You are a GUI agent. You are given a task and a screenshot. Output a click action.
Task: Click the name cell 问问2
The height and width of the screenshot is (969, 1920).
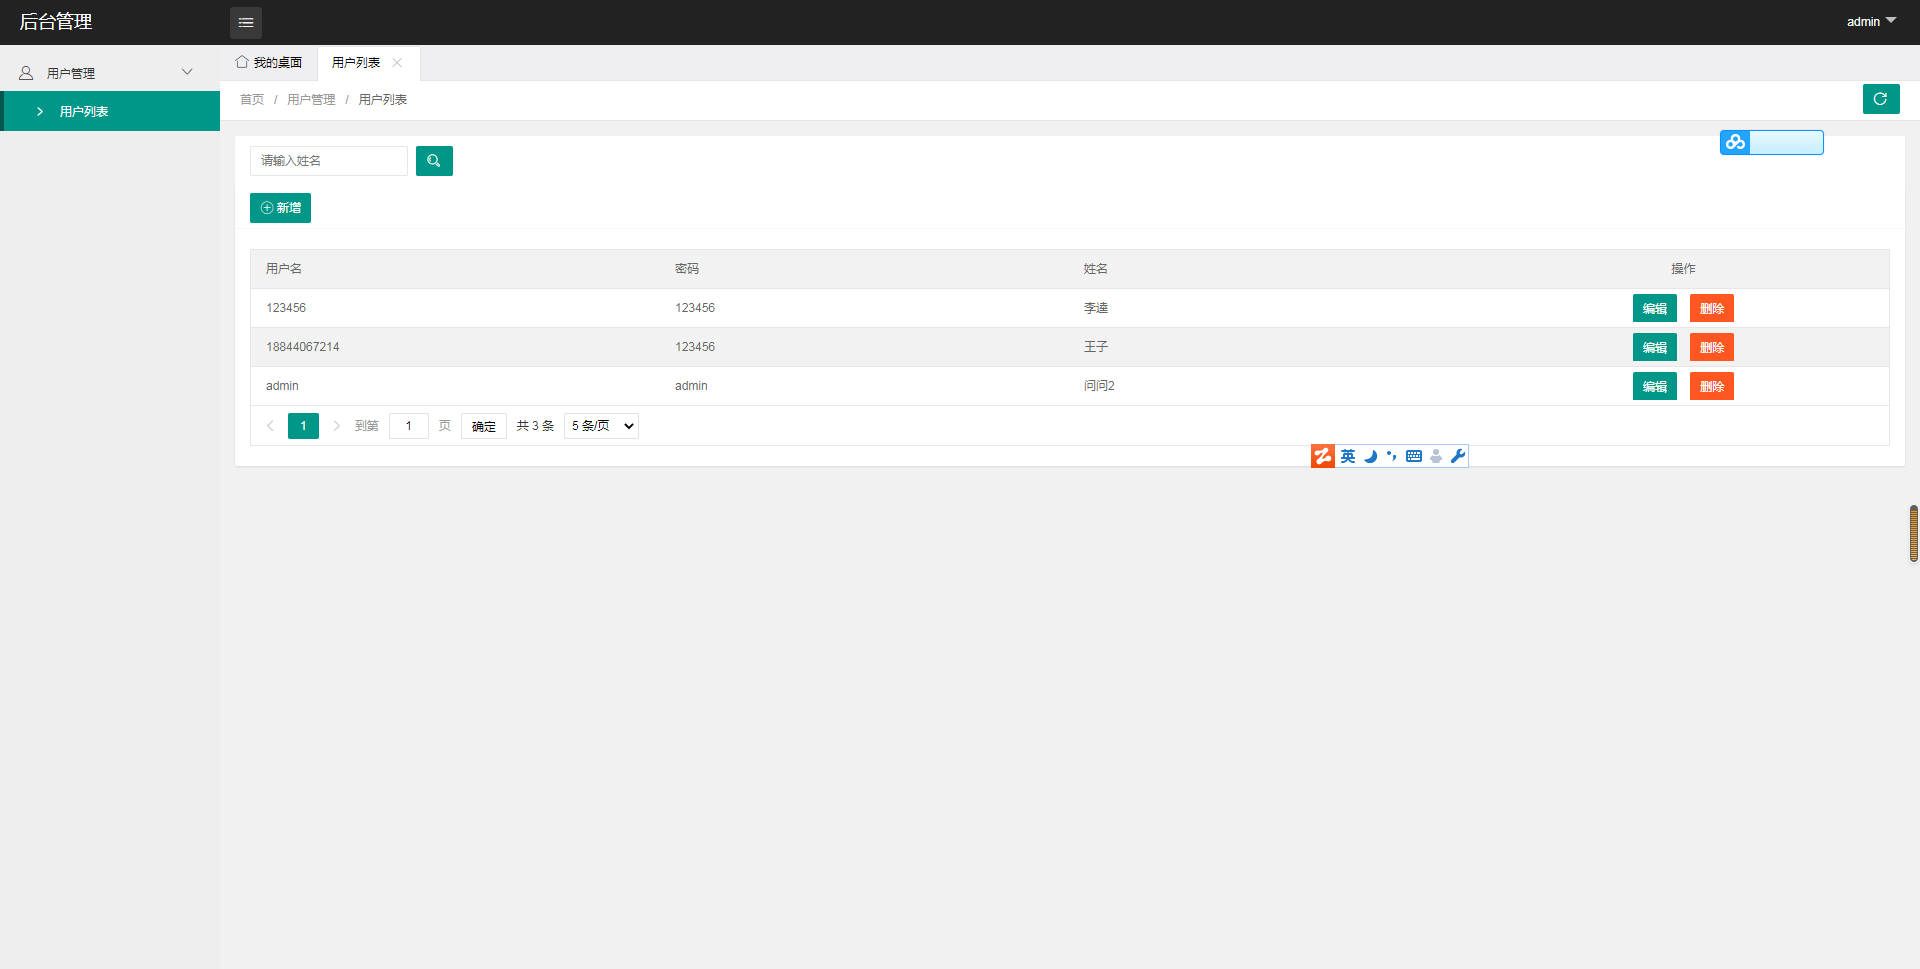1099,386
